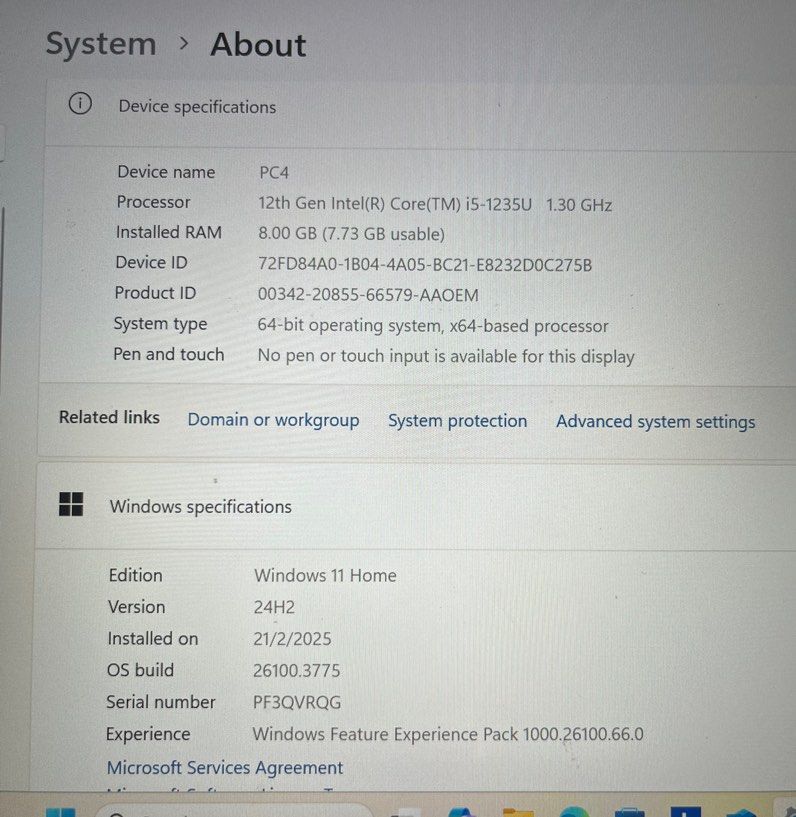
Task: Open System protection link
Action: (x=457, y=421)
